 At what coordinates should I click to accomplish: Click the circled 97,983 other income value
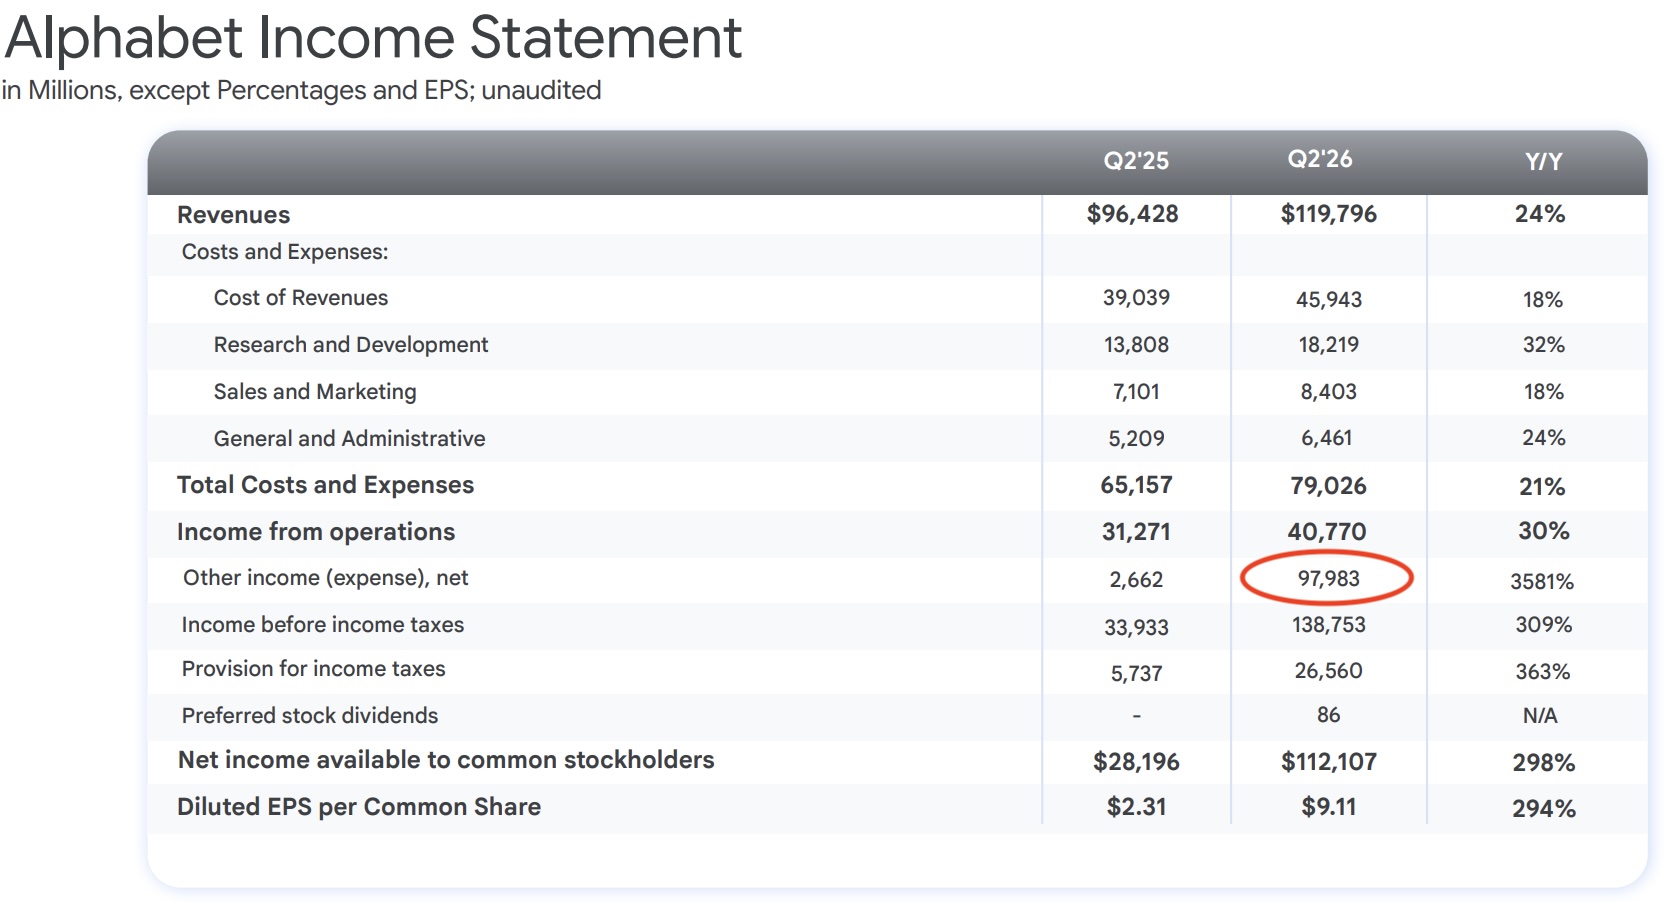pos(1328,579)
